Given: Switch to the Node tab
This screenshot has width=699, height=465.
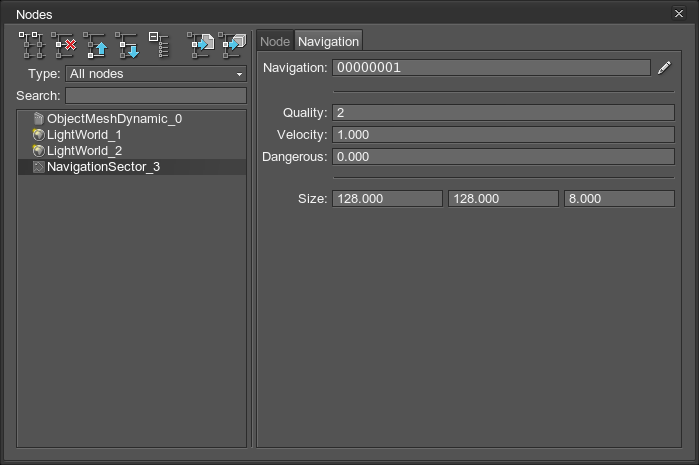Looking at the screenshot, I should (275, 41).
